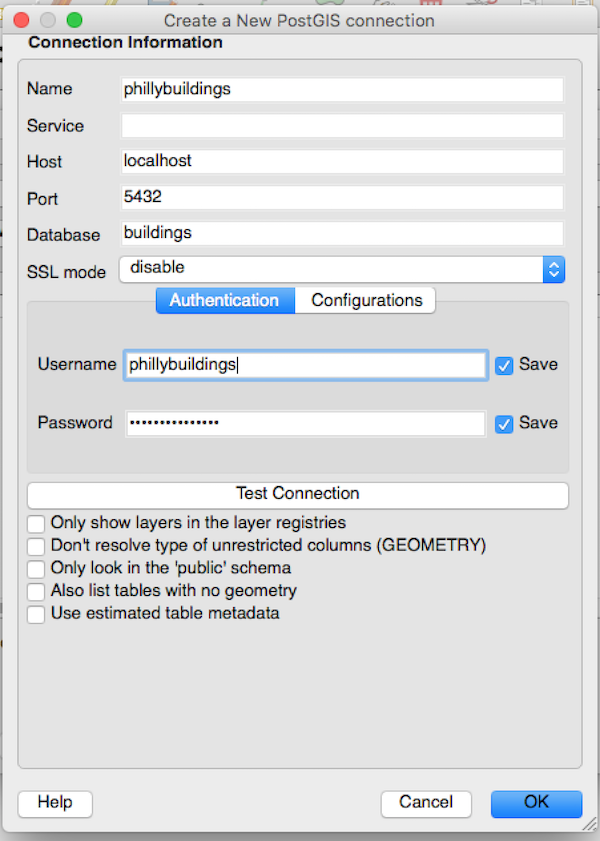Toggle the Save checkbox next to Username

point(505,365)
